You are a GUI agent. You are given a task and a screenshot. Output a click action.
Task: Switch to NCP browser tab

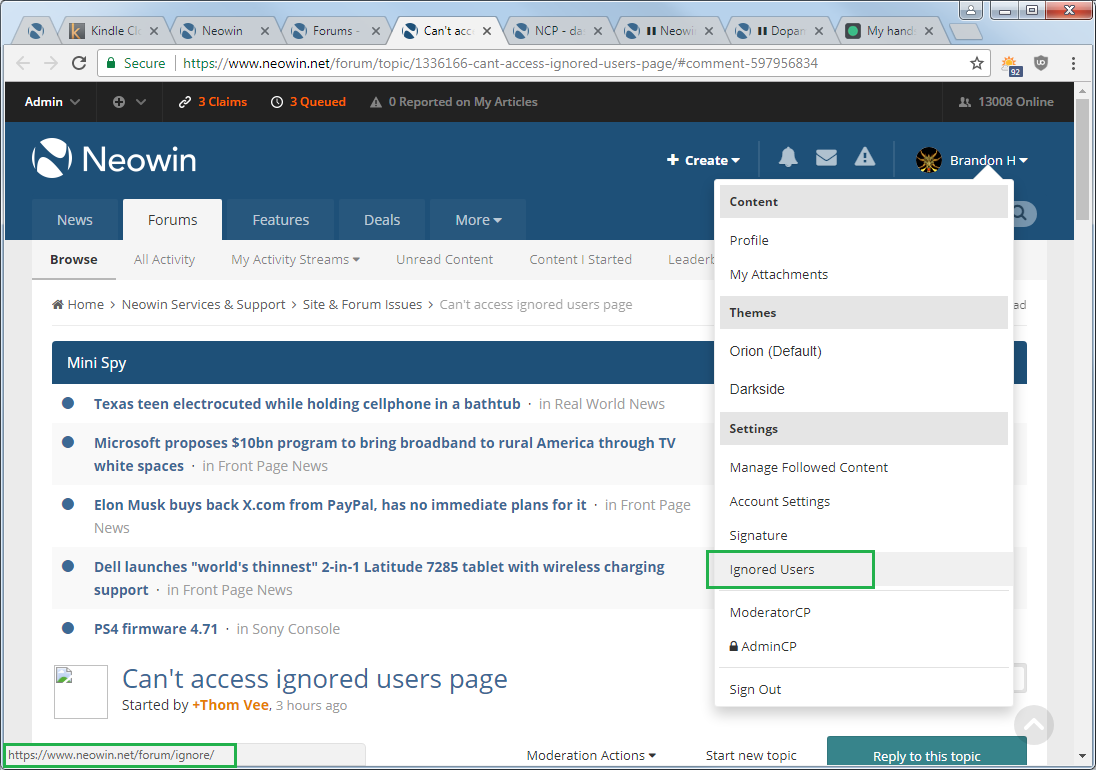(x=557, y=31)
